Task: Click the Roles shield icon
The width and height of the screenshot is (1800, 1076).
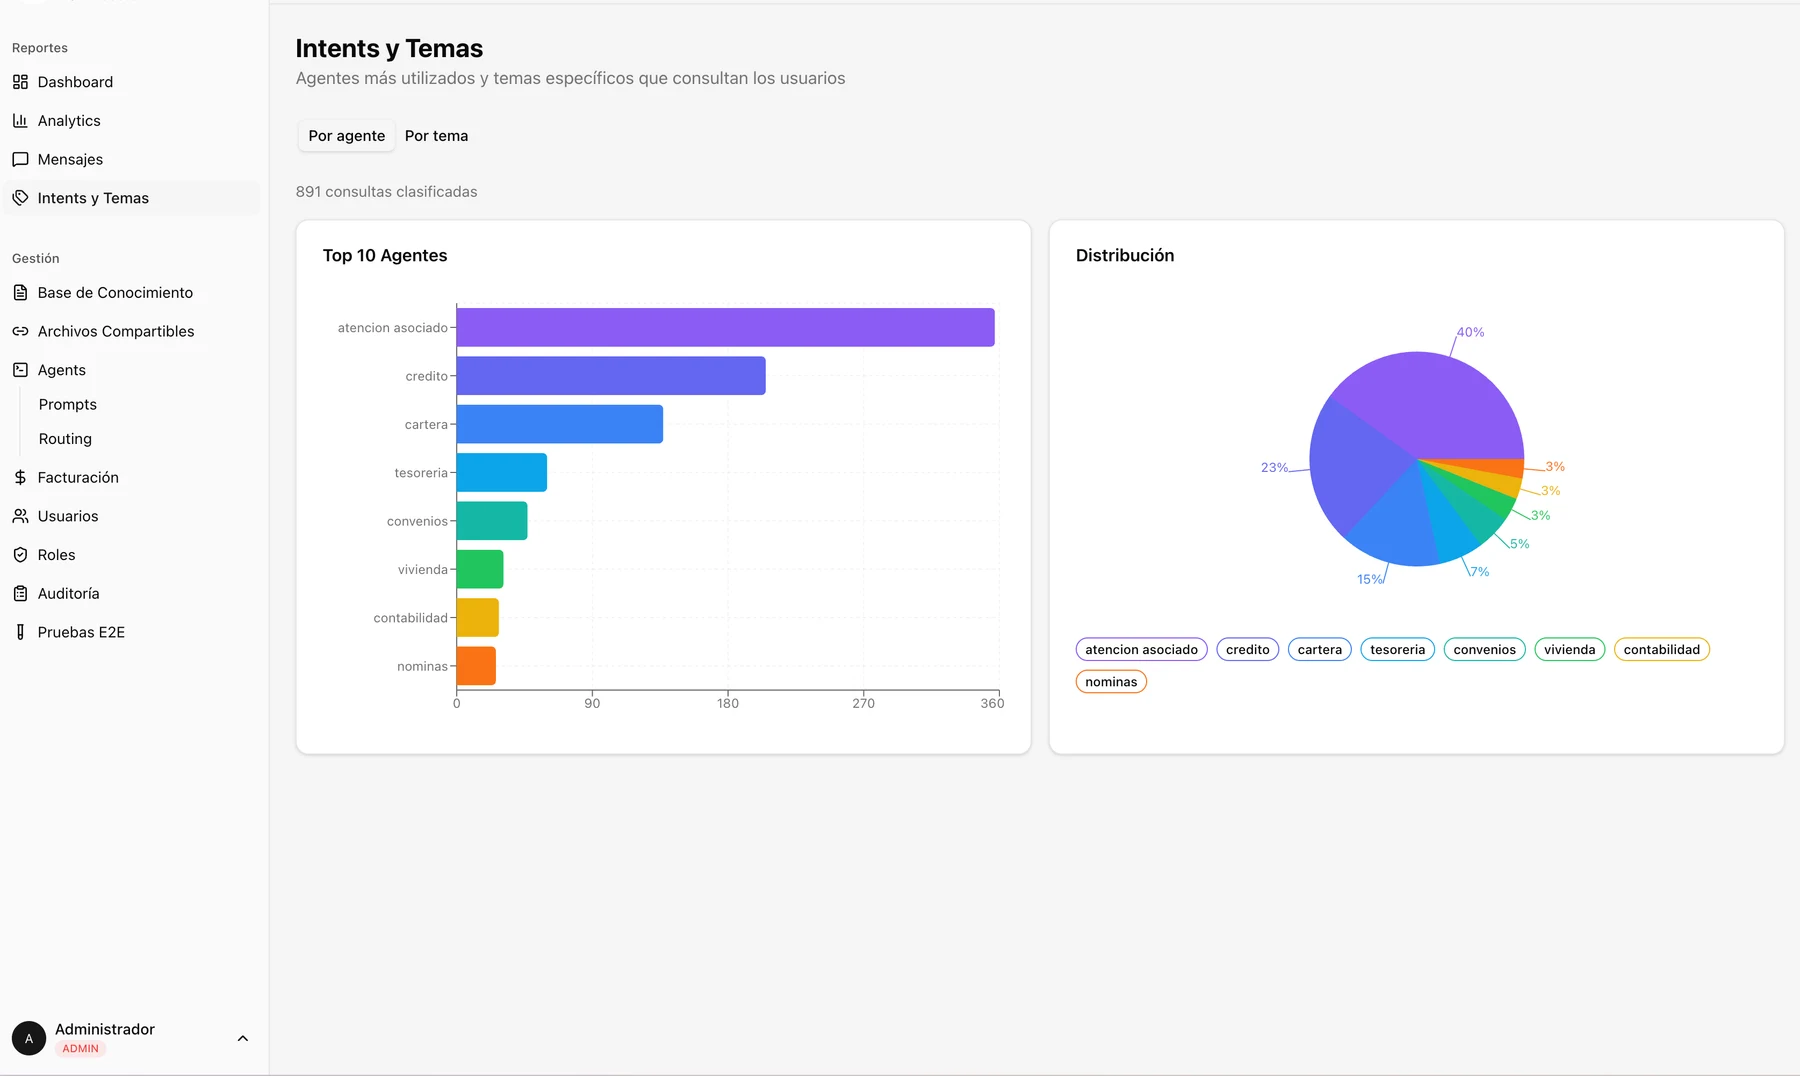Action: 20,554
